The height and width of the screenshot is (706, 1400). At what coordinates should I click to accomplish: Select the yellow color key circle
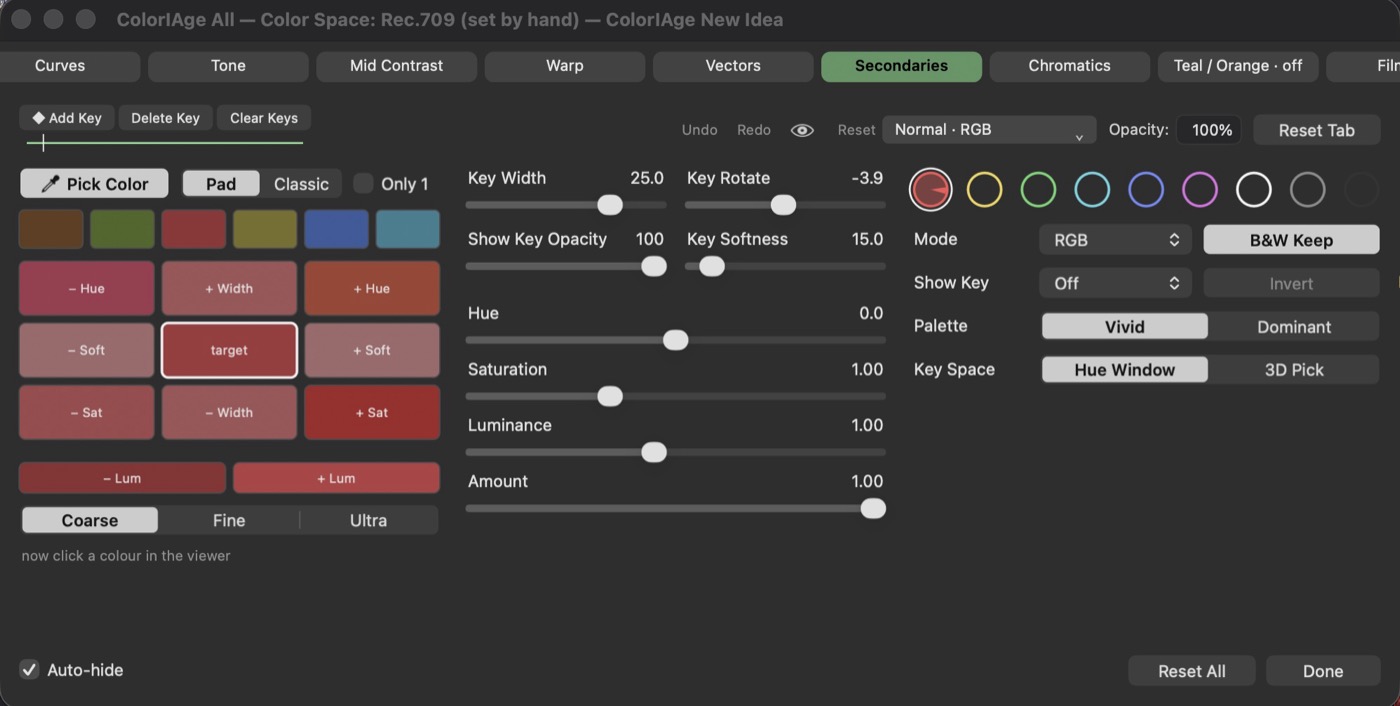click(984, 189)
